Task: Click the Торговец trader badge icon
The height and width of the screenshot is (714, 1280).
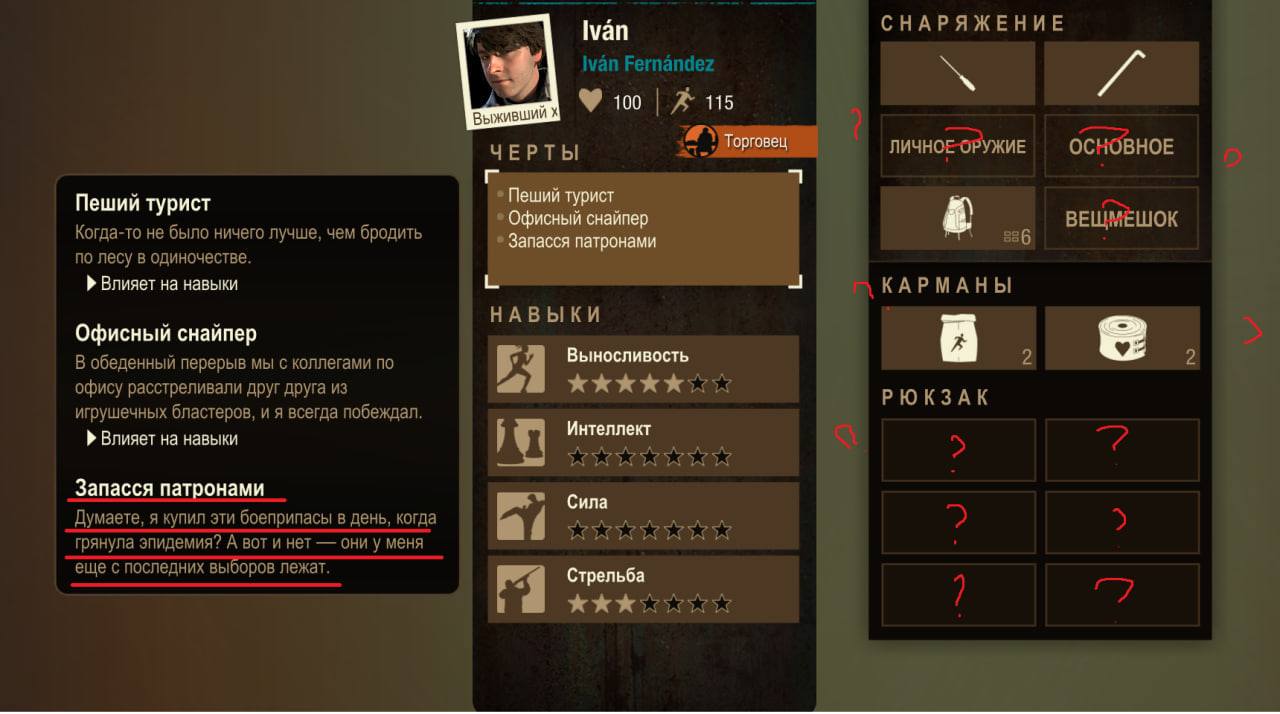Action: point(700,141)
